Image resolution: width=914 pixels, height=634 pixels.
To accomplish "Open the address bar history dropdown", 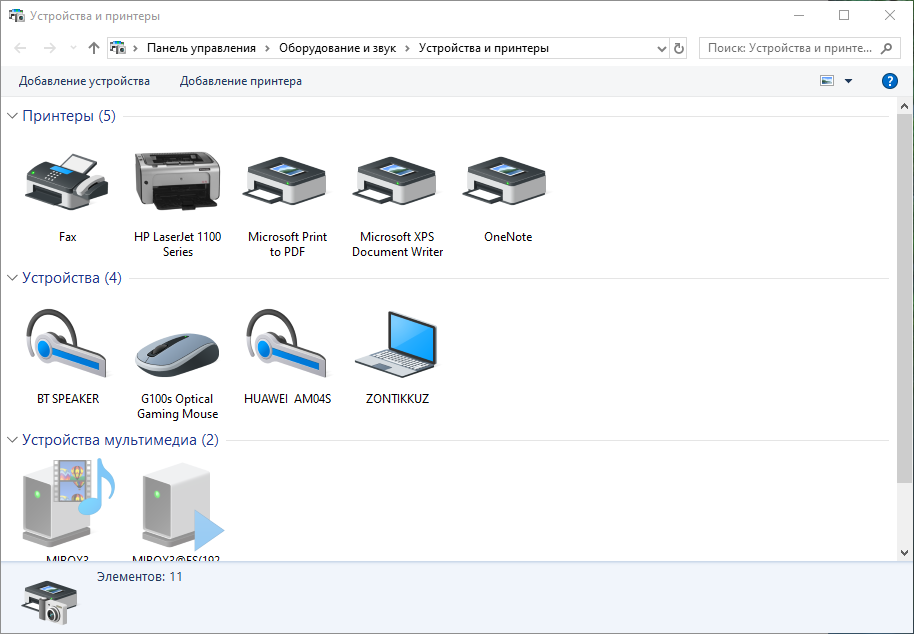I will tap(660, 47).
